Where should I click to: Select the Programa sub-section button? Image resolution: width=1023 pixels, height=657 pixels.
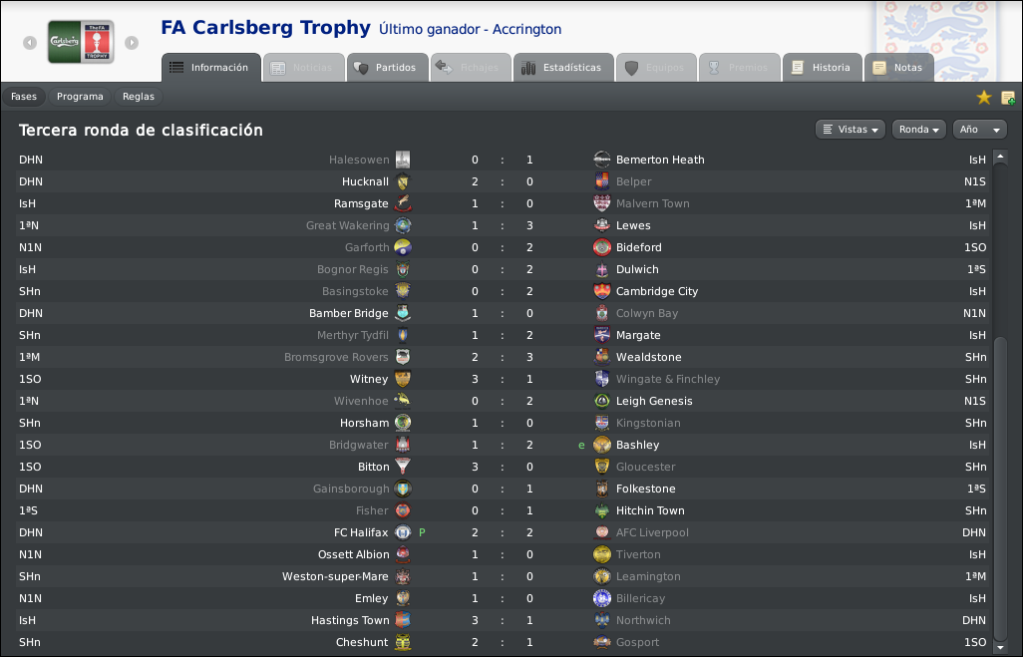[80, 97]
